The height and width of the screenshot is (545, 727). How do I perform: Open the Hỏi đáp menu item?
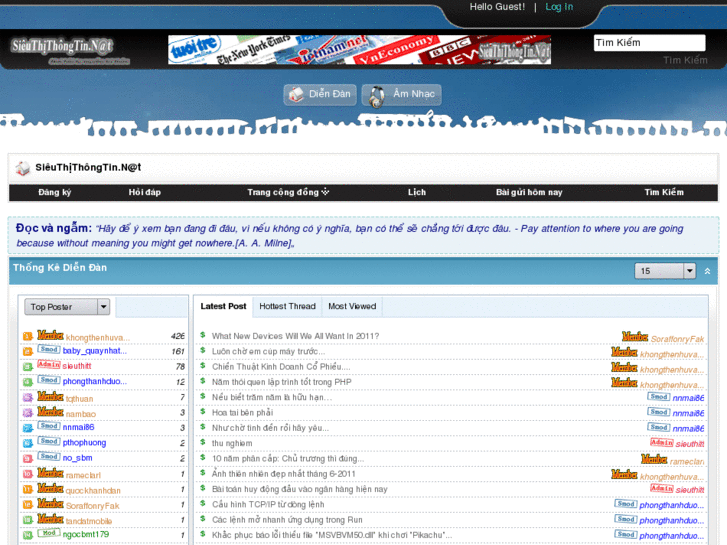point(145,192)
